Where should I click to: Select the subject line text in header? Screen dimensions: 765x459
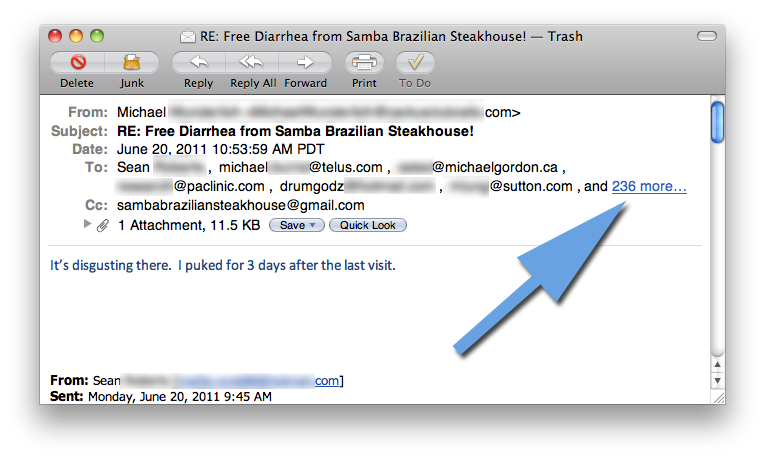(295, 131)
